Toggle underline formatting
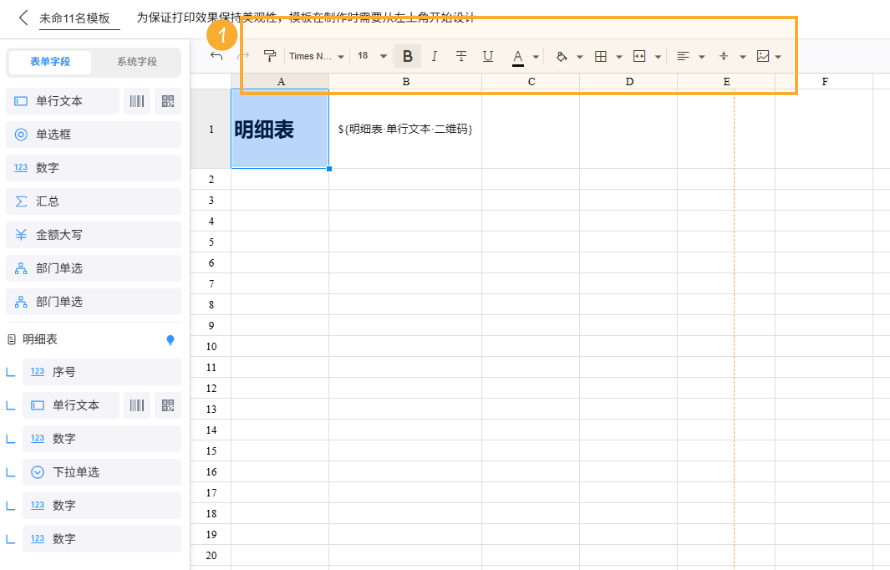890x570 pixels. tap(488, 56)
